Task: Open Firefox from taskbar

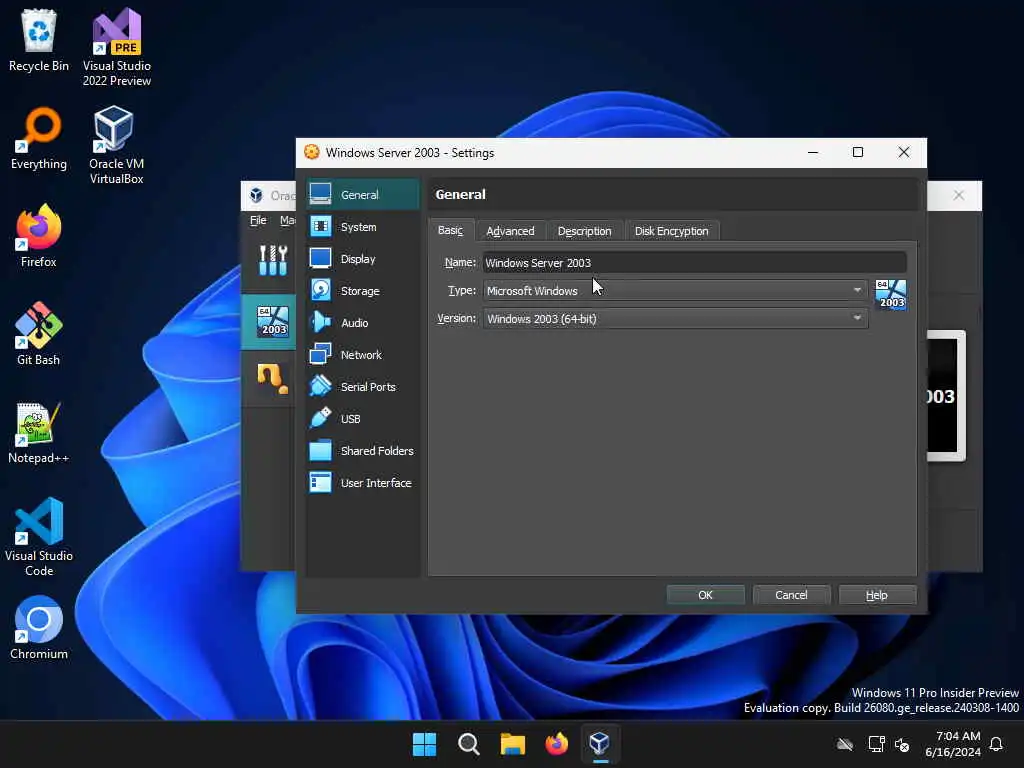Action: tap(556, 744)
